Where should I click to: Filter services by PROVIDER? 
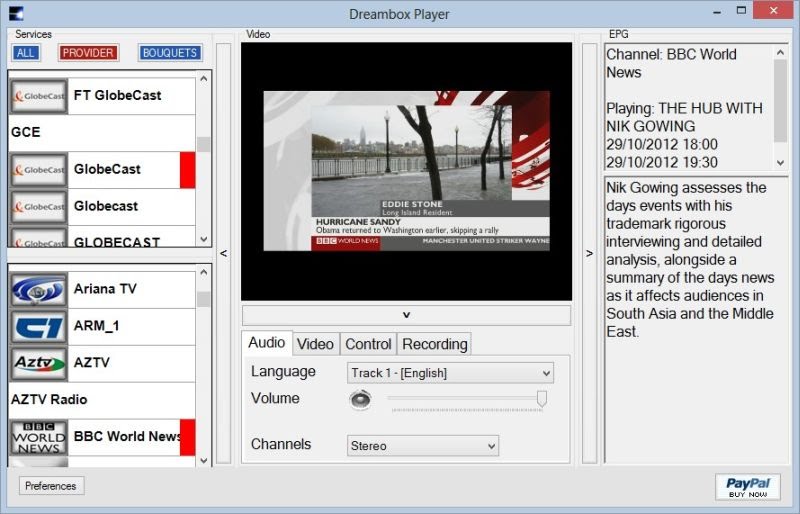(88, 53)
